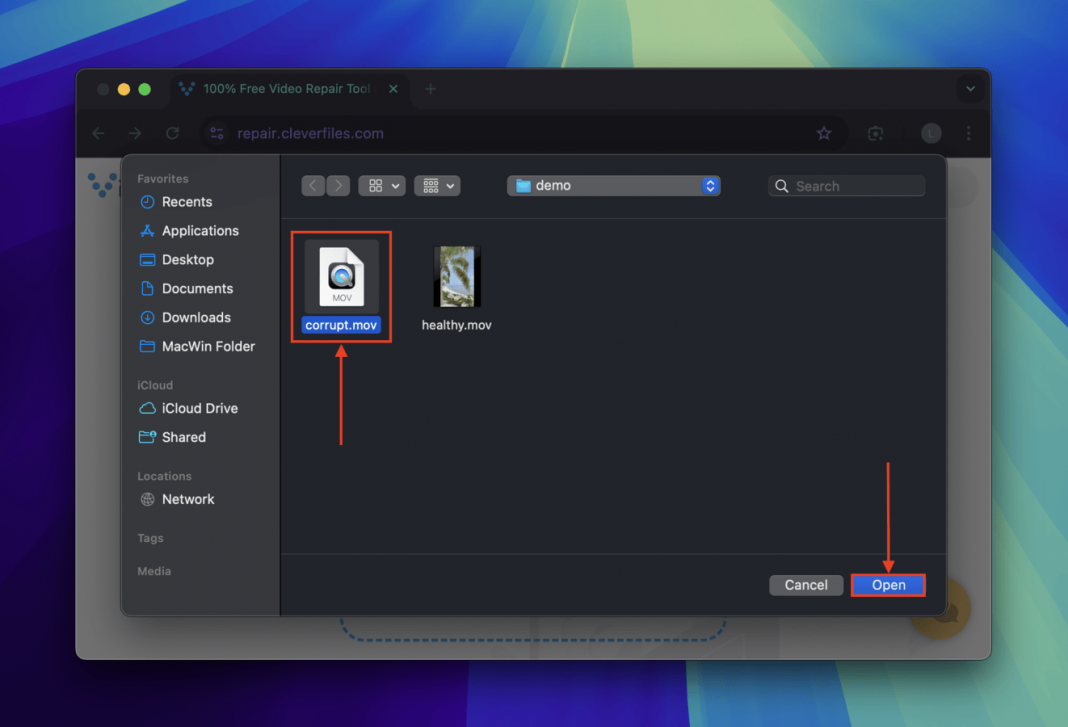Viewport: 1068px width, 727px height.
Task: Open MacWin Folder in sidebar
Action: 208,347
